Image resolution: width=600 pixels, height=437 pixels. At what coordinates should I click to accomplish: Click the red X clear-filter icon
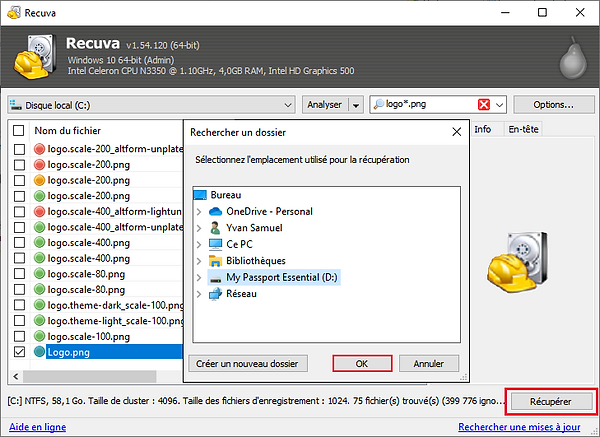tap(484, 104)
